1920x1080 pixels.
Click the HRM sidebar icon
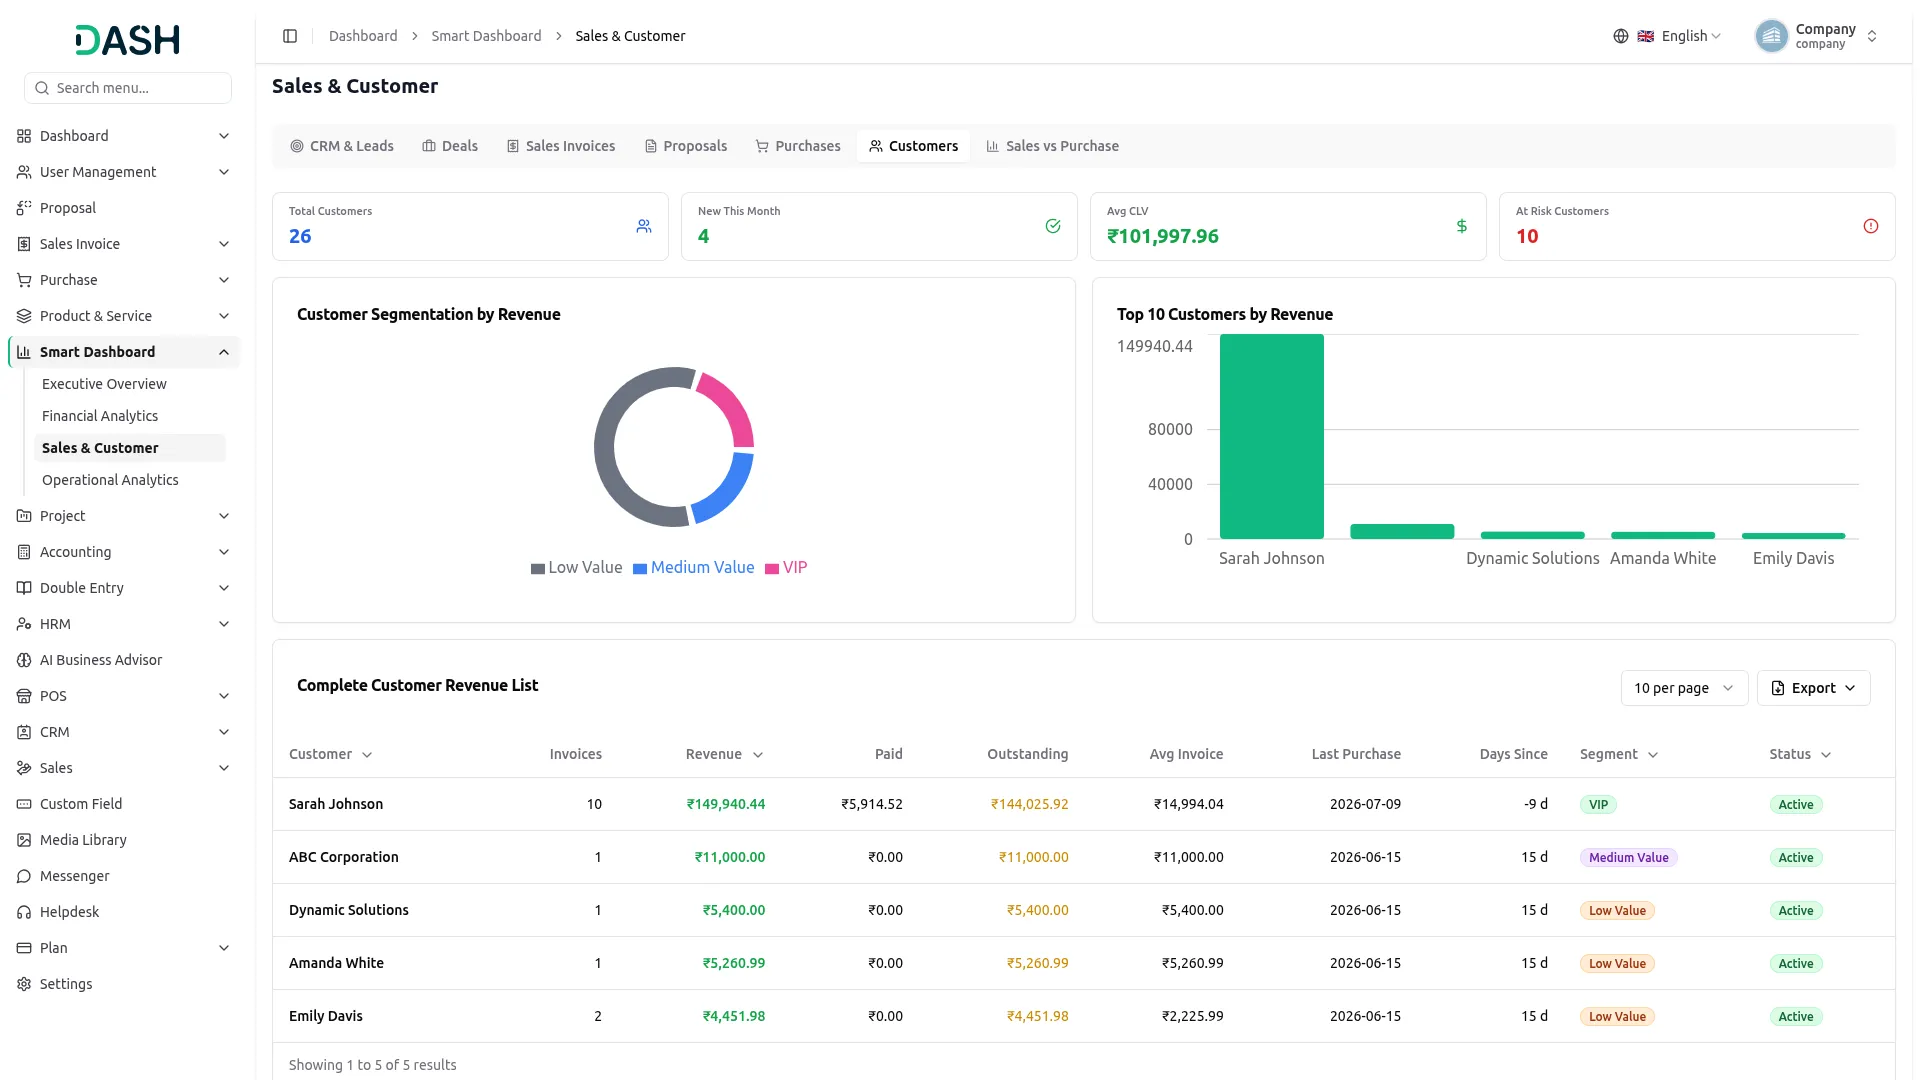24,624
